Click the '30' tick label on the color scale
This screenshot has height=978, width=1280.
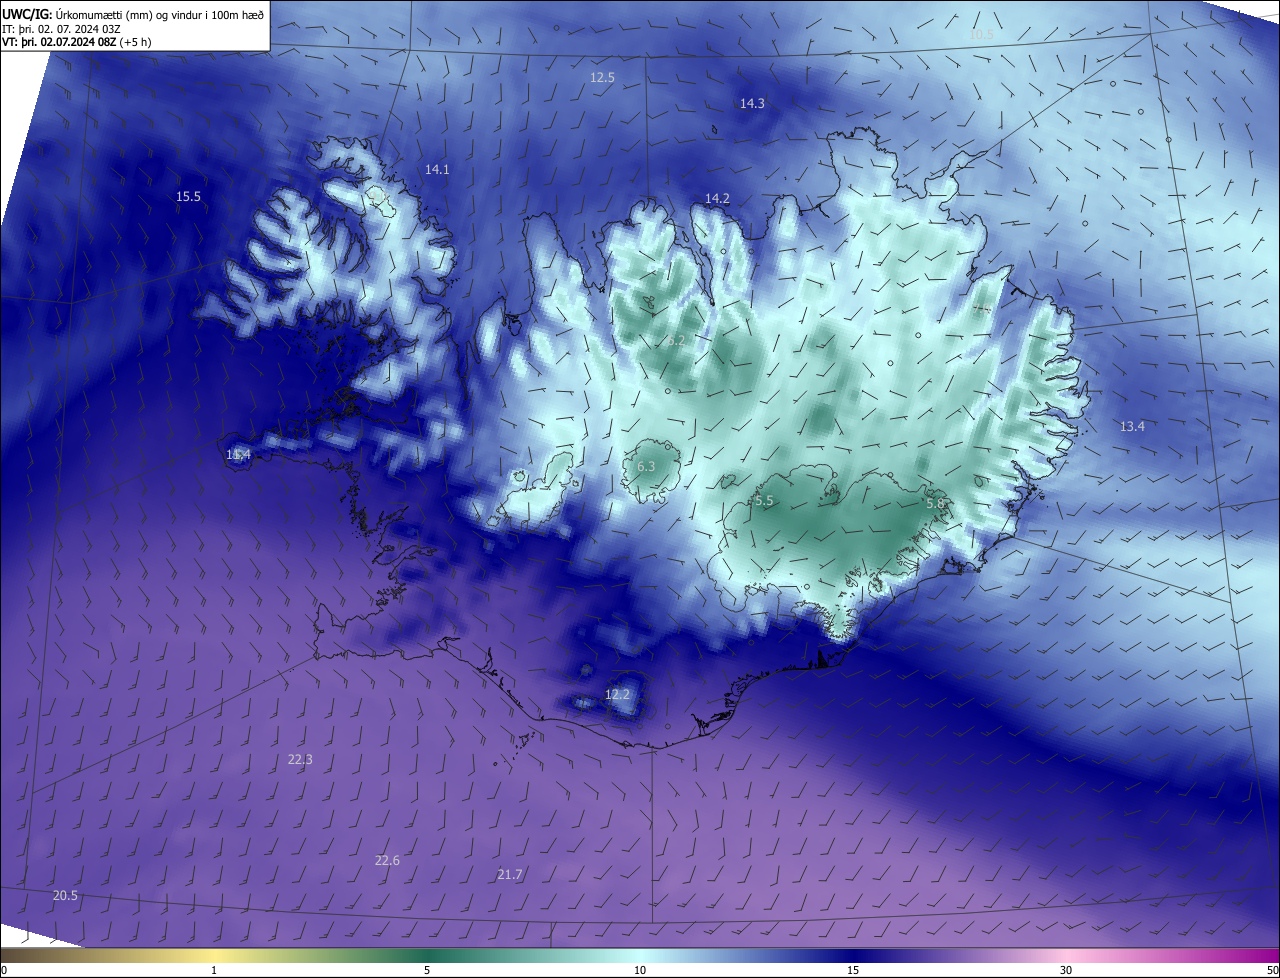pyautogui.click(x=1066, y=970)
